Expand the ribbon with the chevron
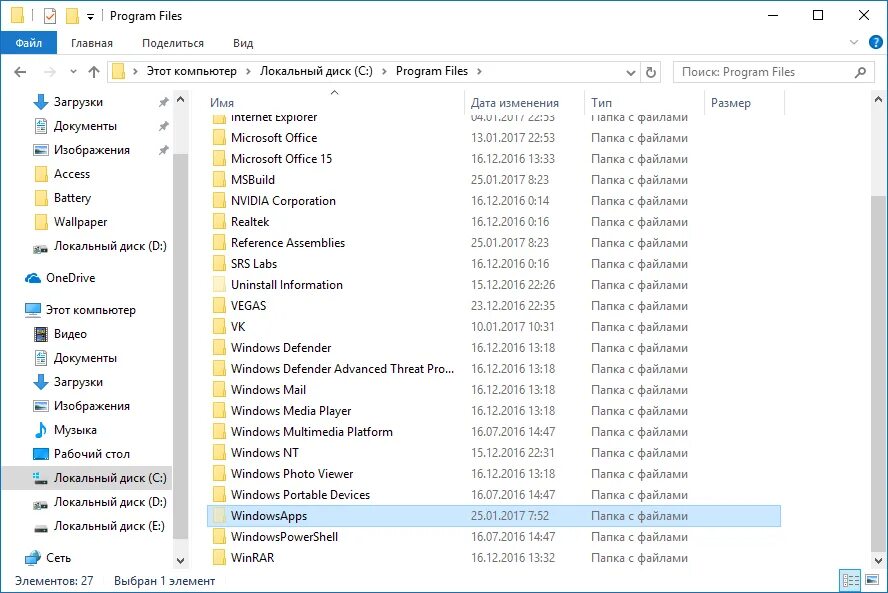Screen dimensions: 888x593 854,42
